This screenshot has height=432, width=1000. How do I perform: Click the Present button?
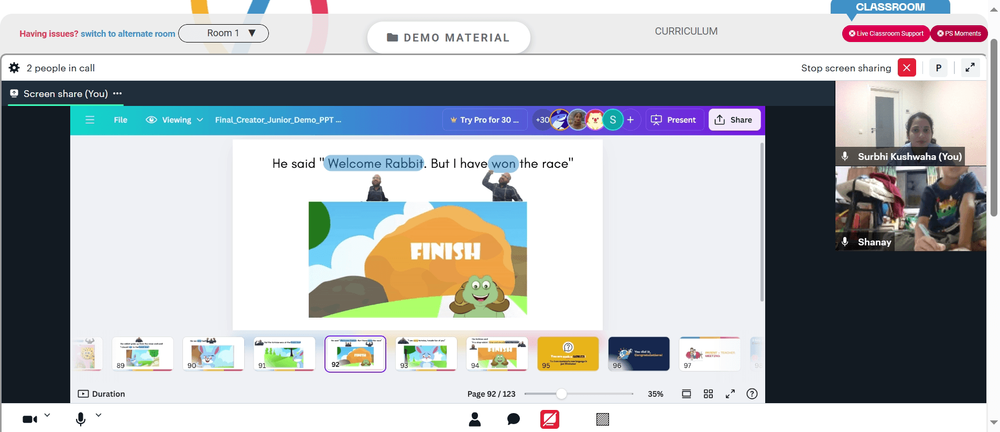point(675,119)
